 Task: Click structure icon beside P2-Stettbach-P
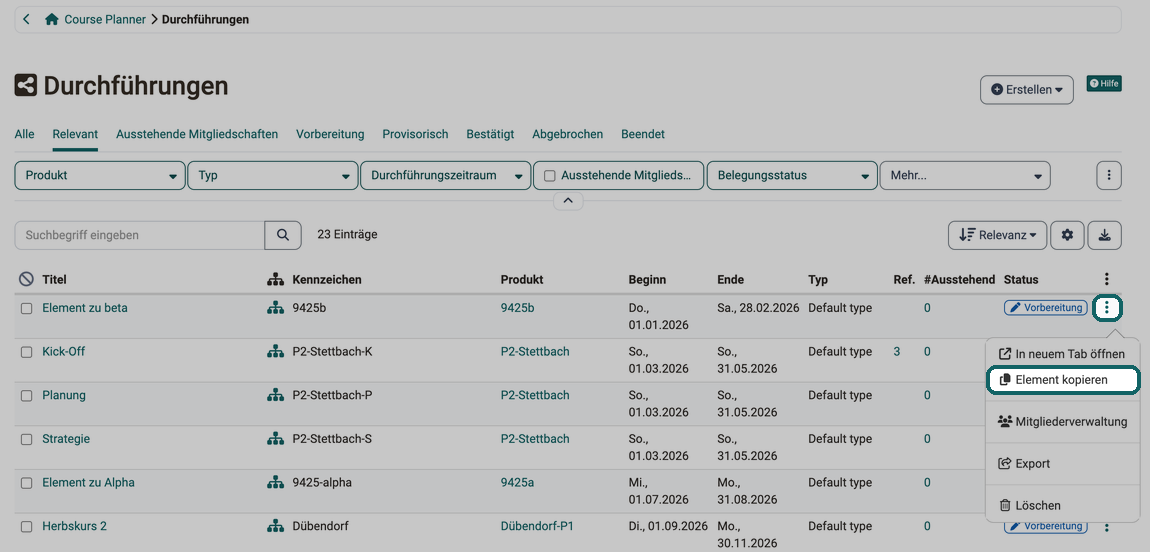pyautogui.click(x=275, y=396)
